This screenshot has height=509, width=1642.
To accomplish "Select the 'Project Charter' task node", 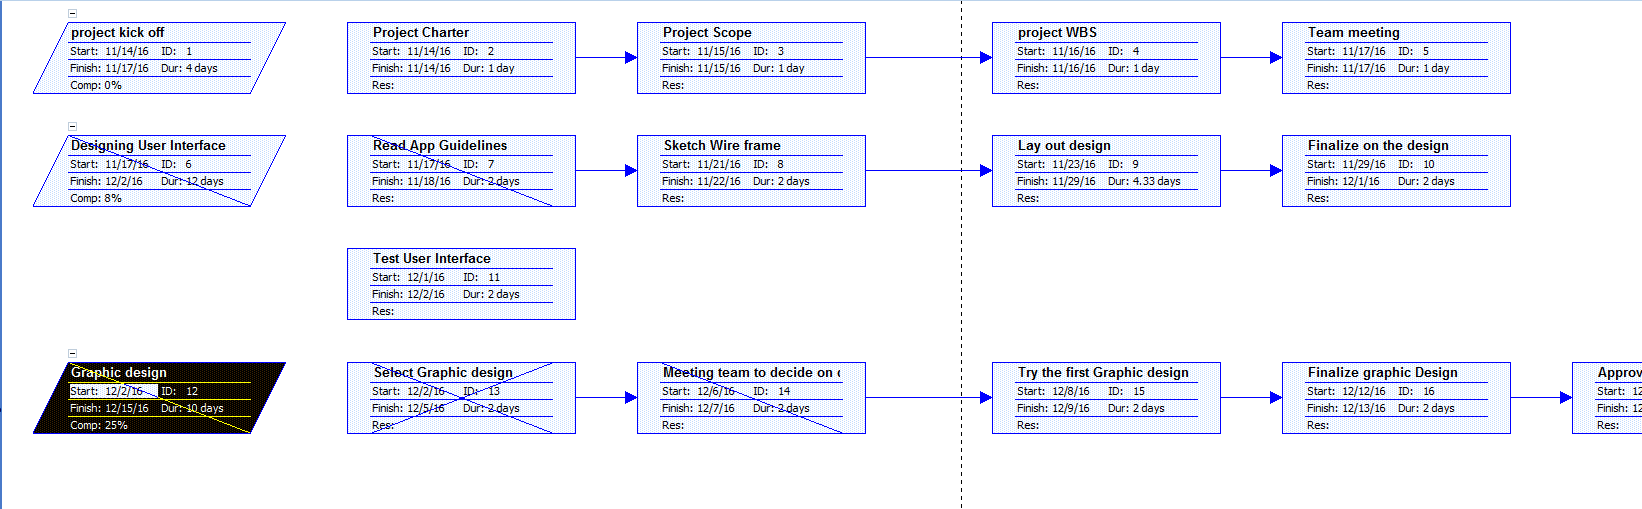I will click(461, 58).
